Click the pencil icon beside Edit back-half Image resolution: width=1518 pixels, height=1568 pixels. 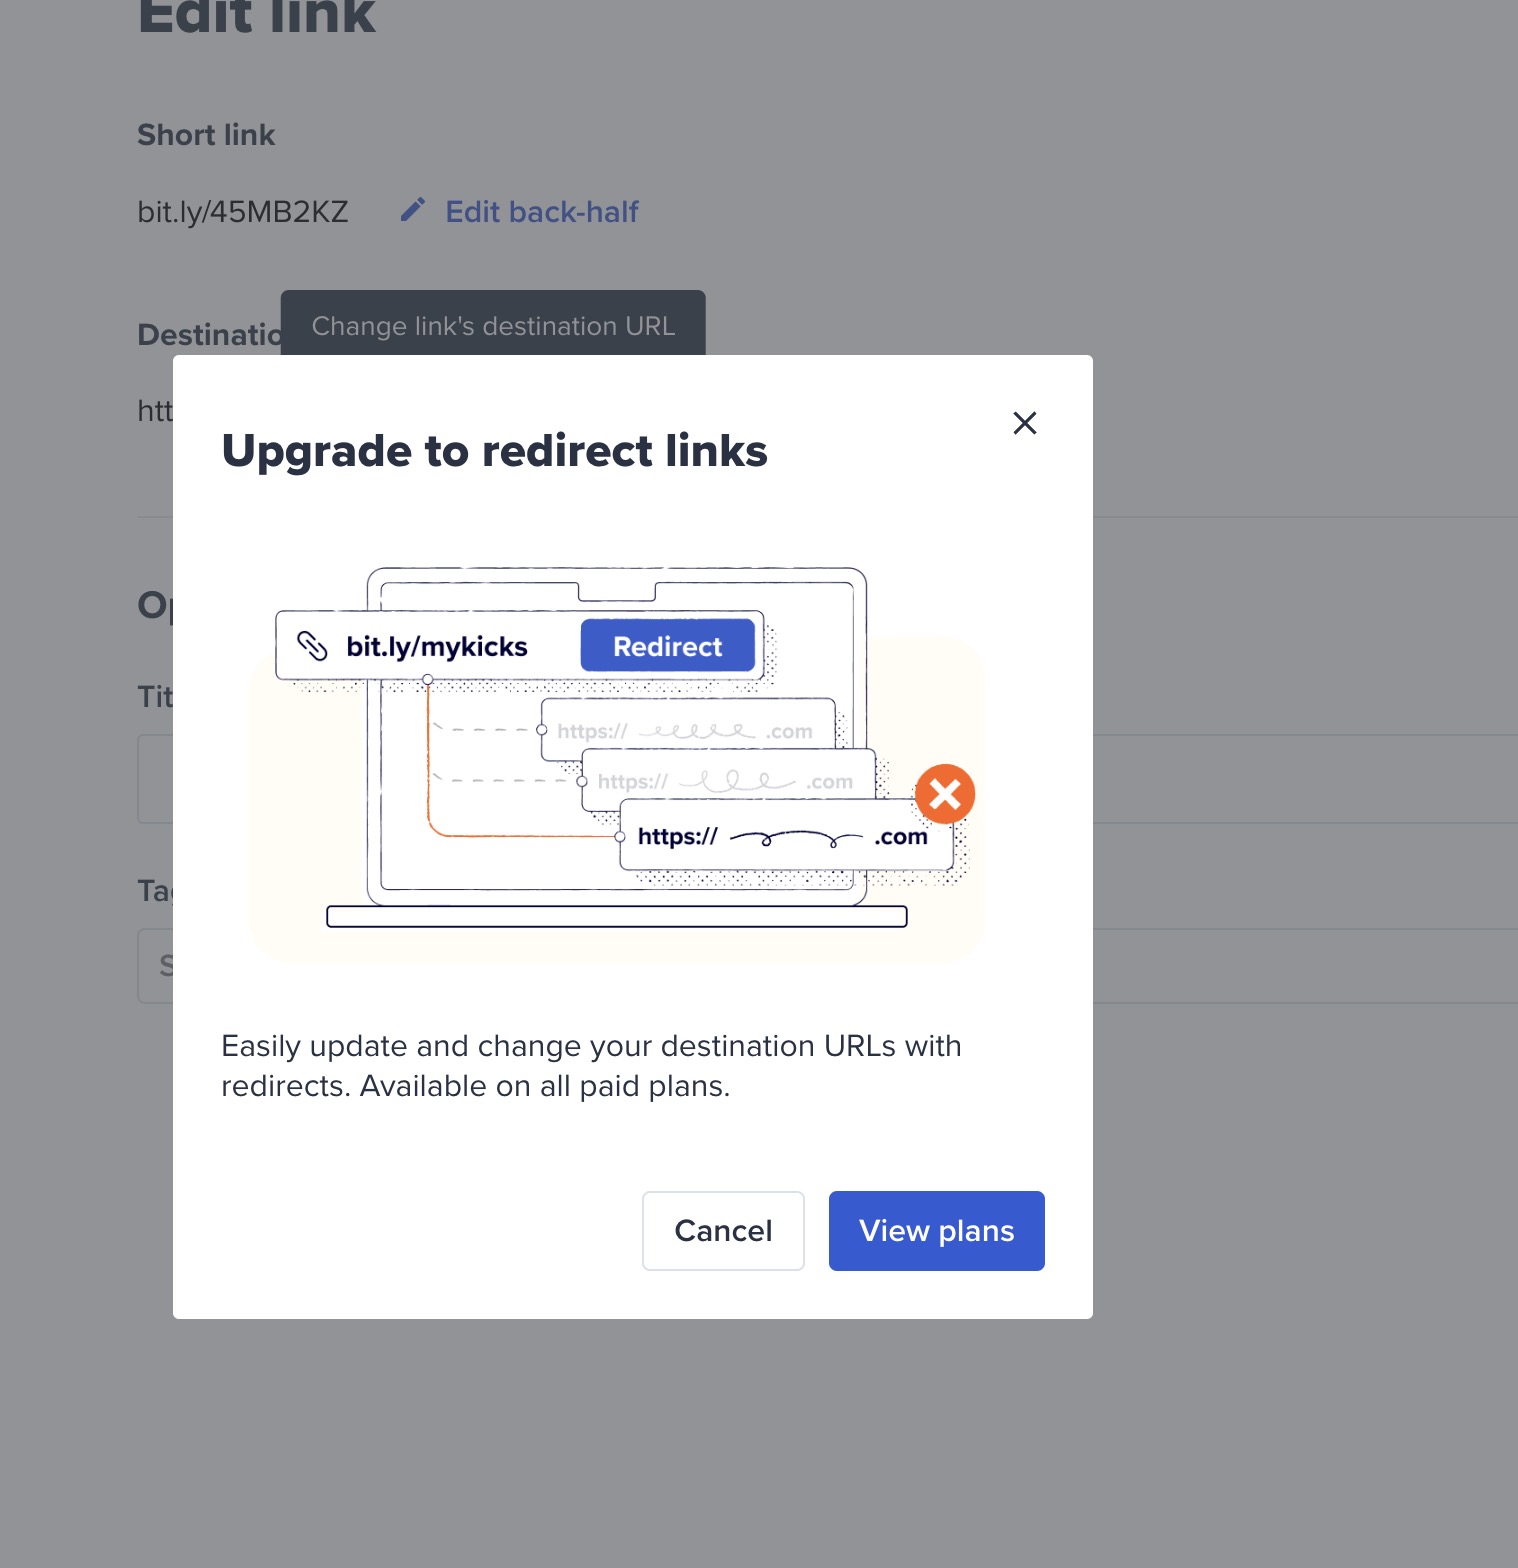413,210
